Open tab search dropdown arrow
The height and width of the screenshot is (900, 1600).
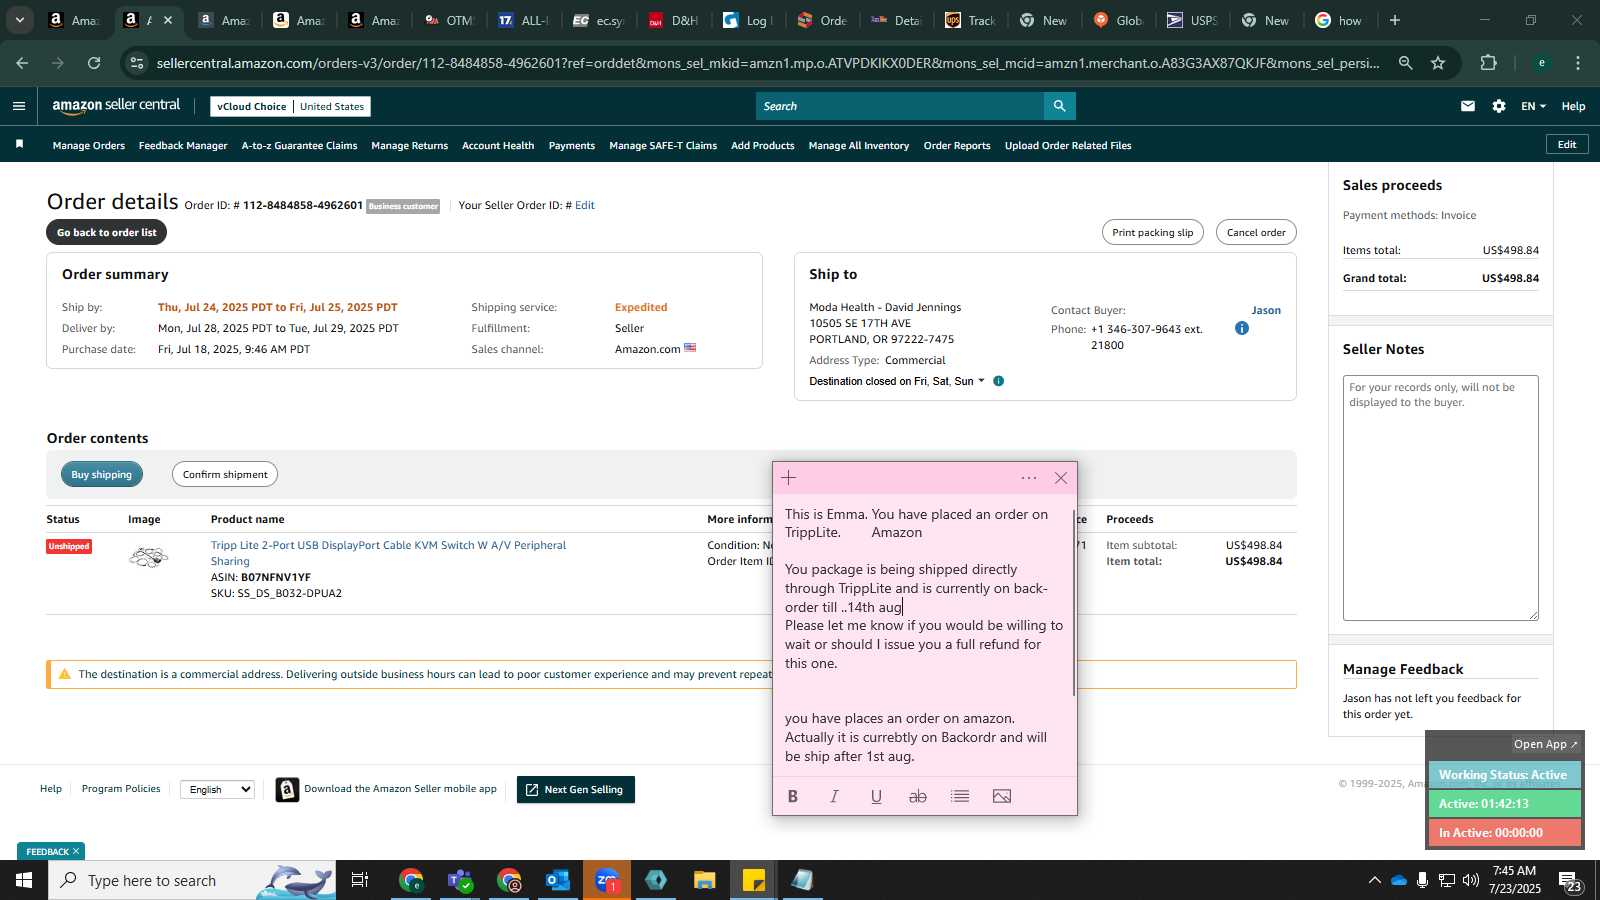click(19, 20)
